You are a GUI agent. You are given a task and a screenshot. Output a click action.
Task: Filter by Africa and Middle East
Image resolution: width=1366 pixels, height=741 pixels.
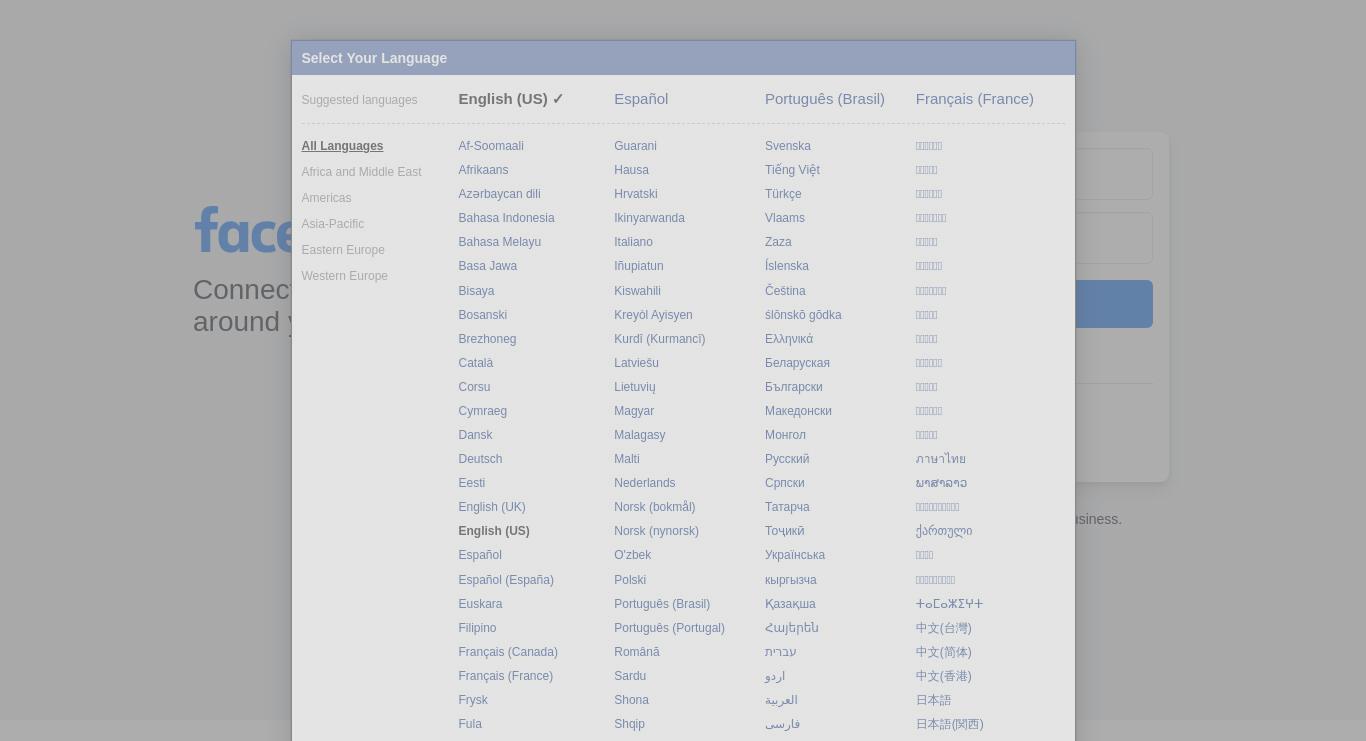click(361, 172)
